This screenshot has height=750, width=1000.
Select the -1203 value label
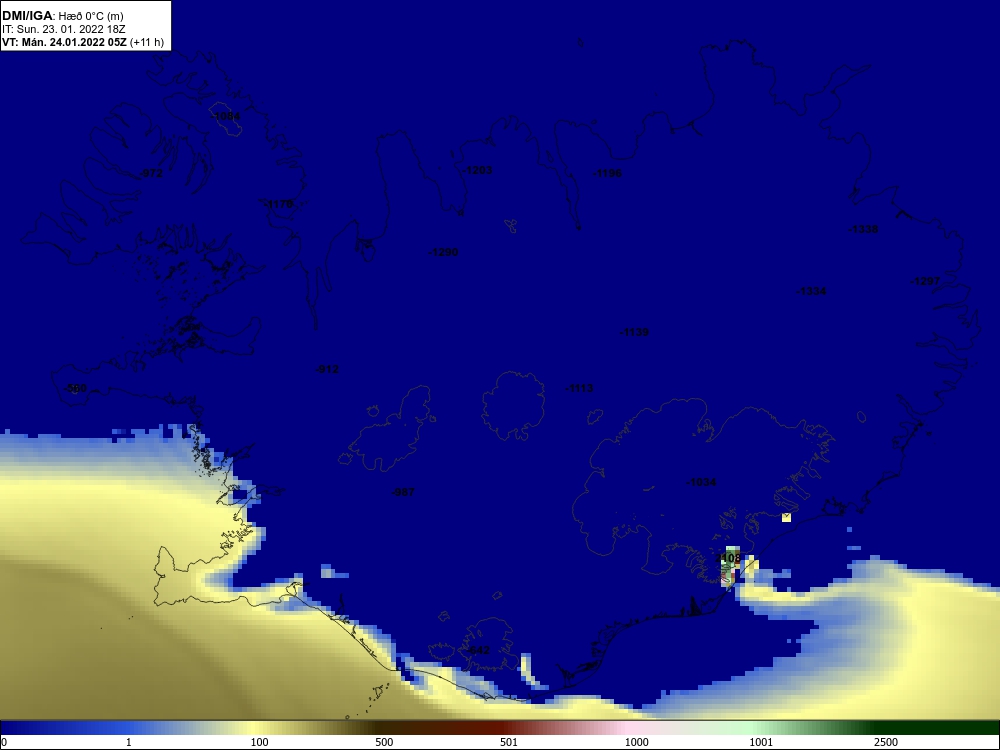pos(478,170)
